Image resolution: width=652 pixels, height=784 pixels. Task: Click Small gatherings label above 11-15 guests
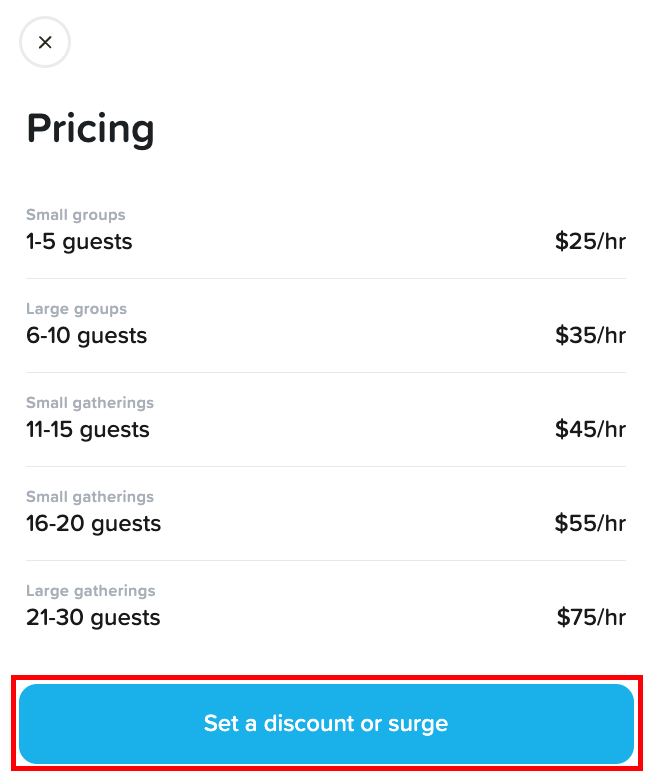tap(90, 403)
